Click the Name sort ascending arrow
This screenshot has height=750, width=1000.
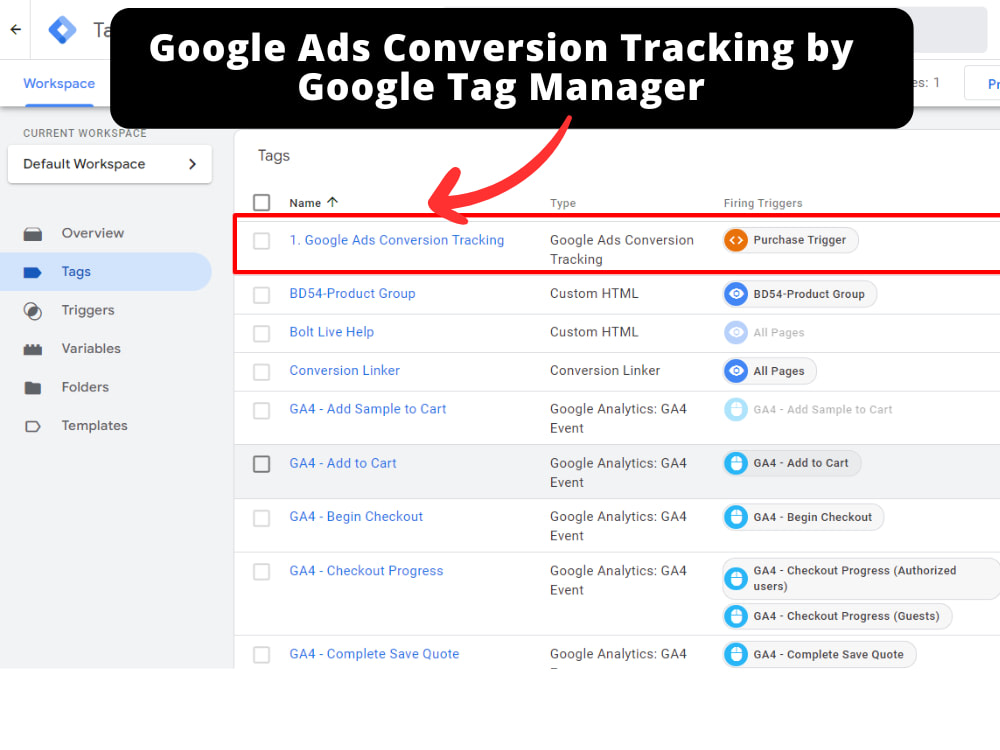(x=332, y=202)
